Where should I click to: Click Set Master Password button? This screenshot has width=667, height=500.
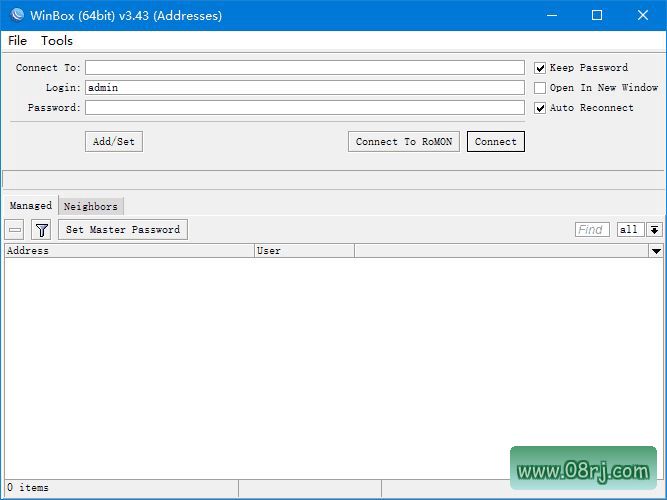[x=123, y=230]
